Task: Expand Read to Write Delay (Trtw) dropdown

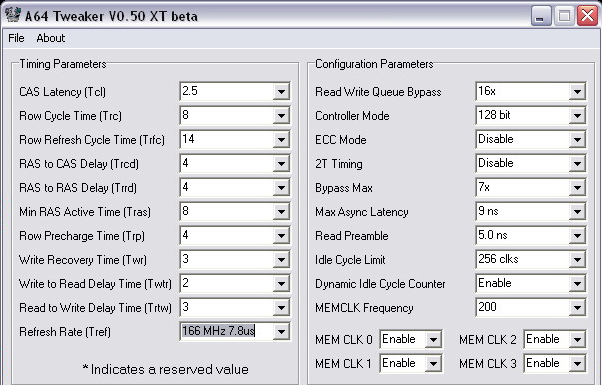Action: click(281, 307)
